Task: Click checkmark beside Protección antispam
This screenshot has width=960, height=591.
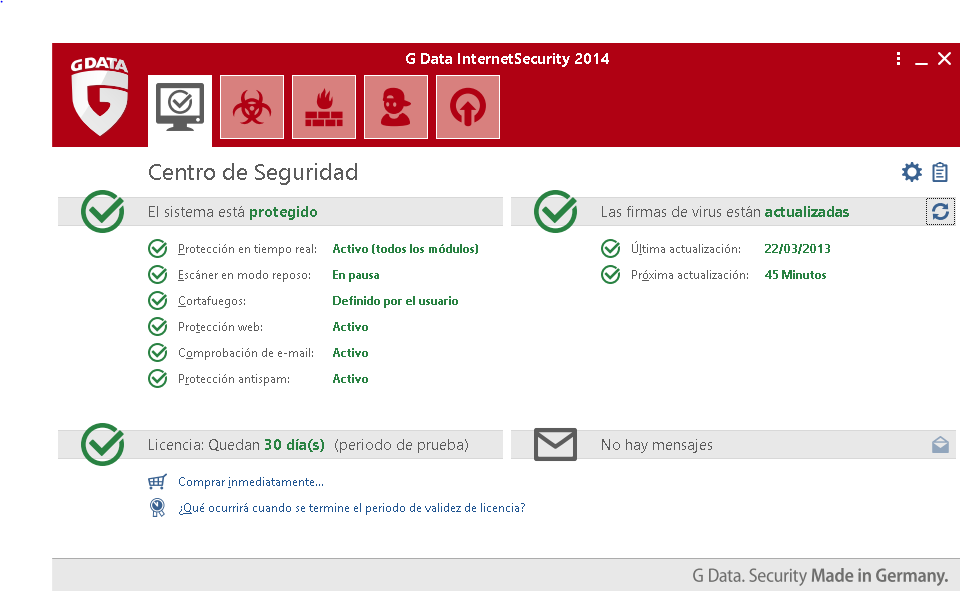Action: [x=158, y=378]
